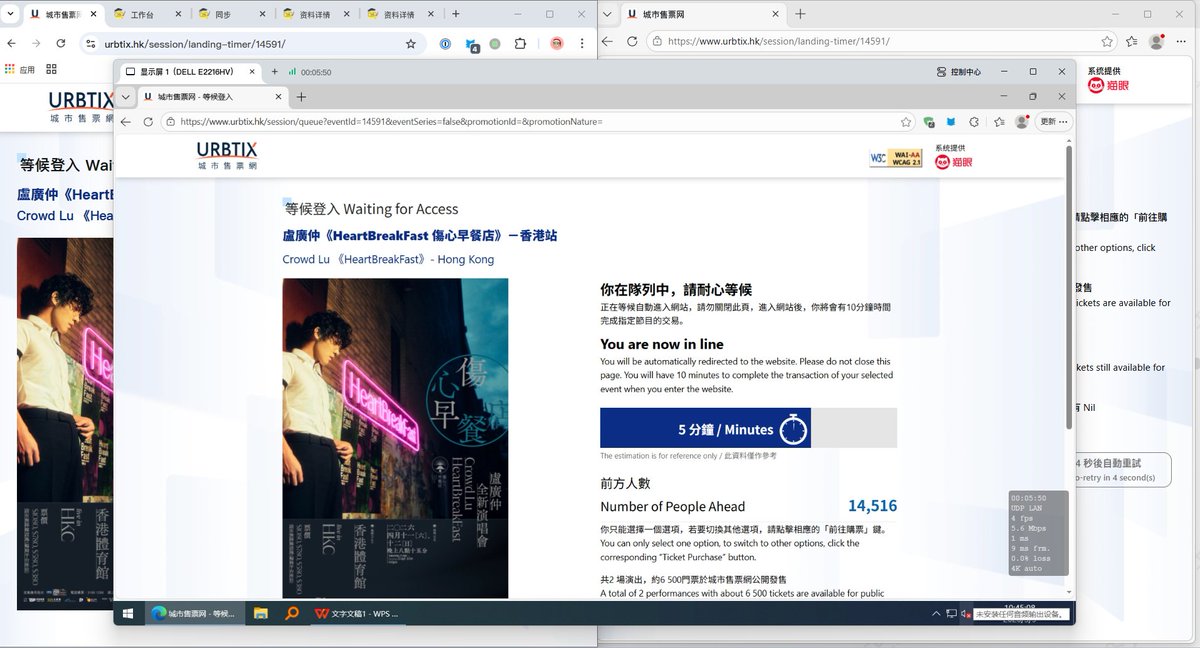This screenshot has width=1200, height=648.
Task: Click the 更新 update button in remote Edge
Action: [1054, 121]
